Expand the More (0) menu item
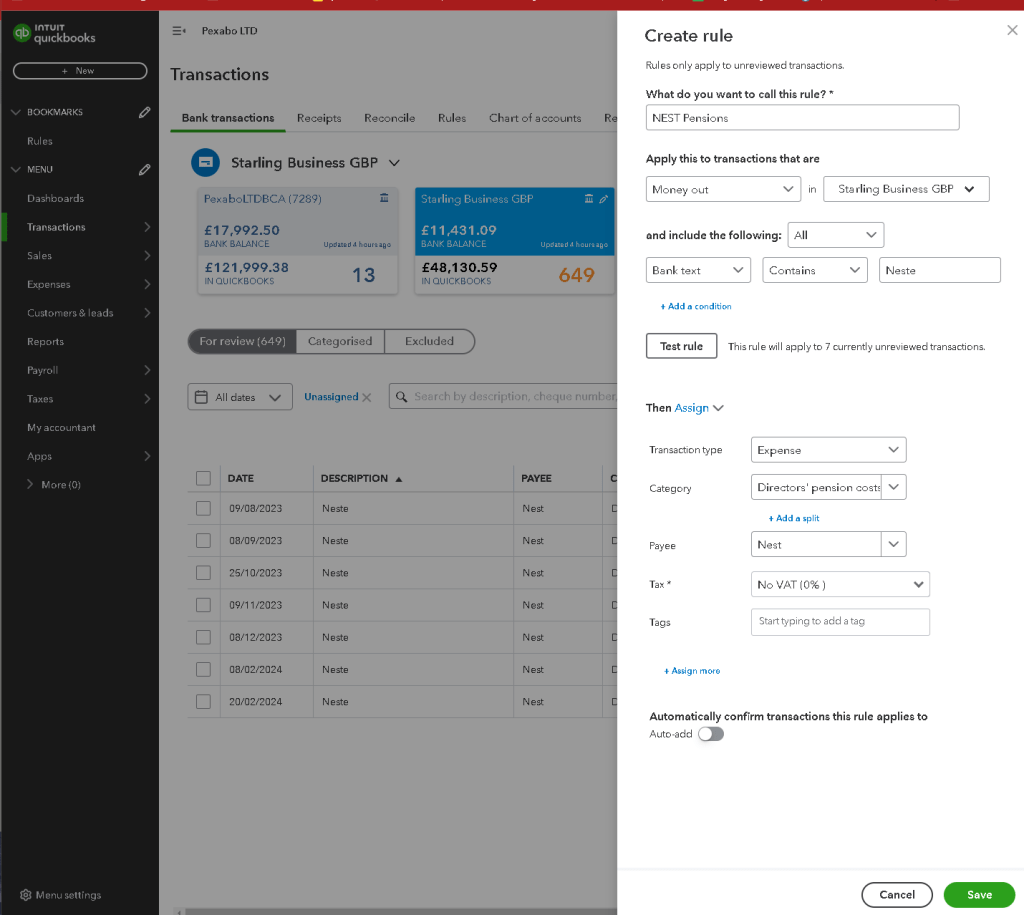Image resolution: width=1024 pixels, height=915 pixels. click(x=54, y=485)
